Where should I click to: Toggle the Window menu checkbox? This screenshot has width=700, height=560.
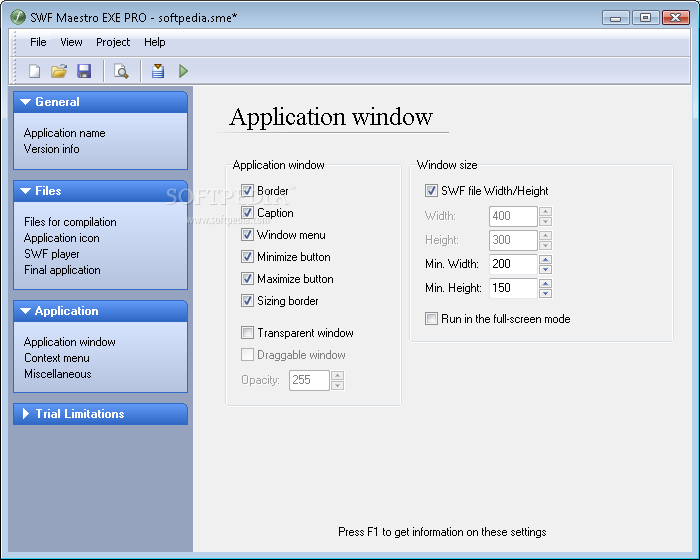247,234
